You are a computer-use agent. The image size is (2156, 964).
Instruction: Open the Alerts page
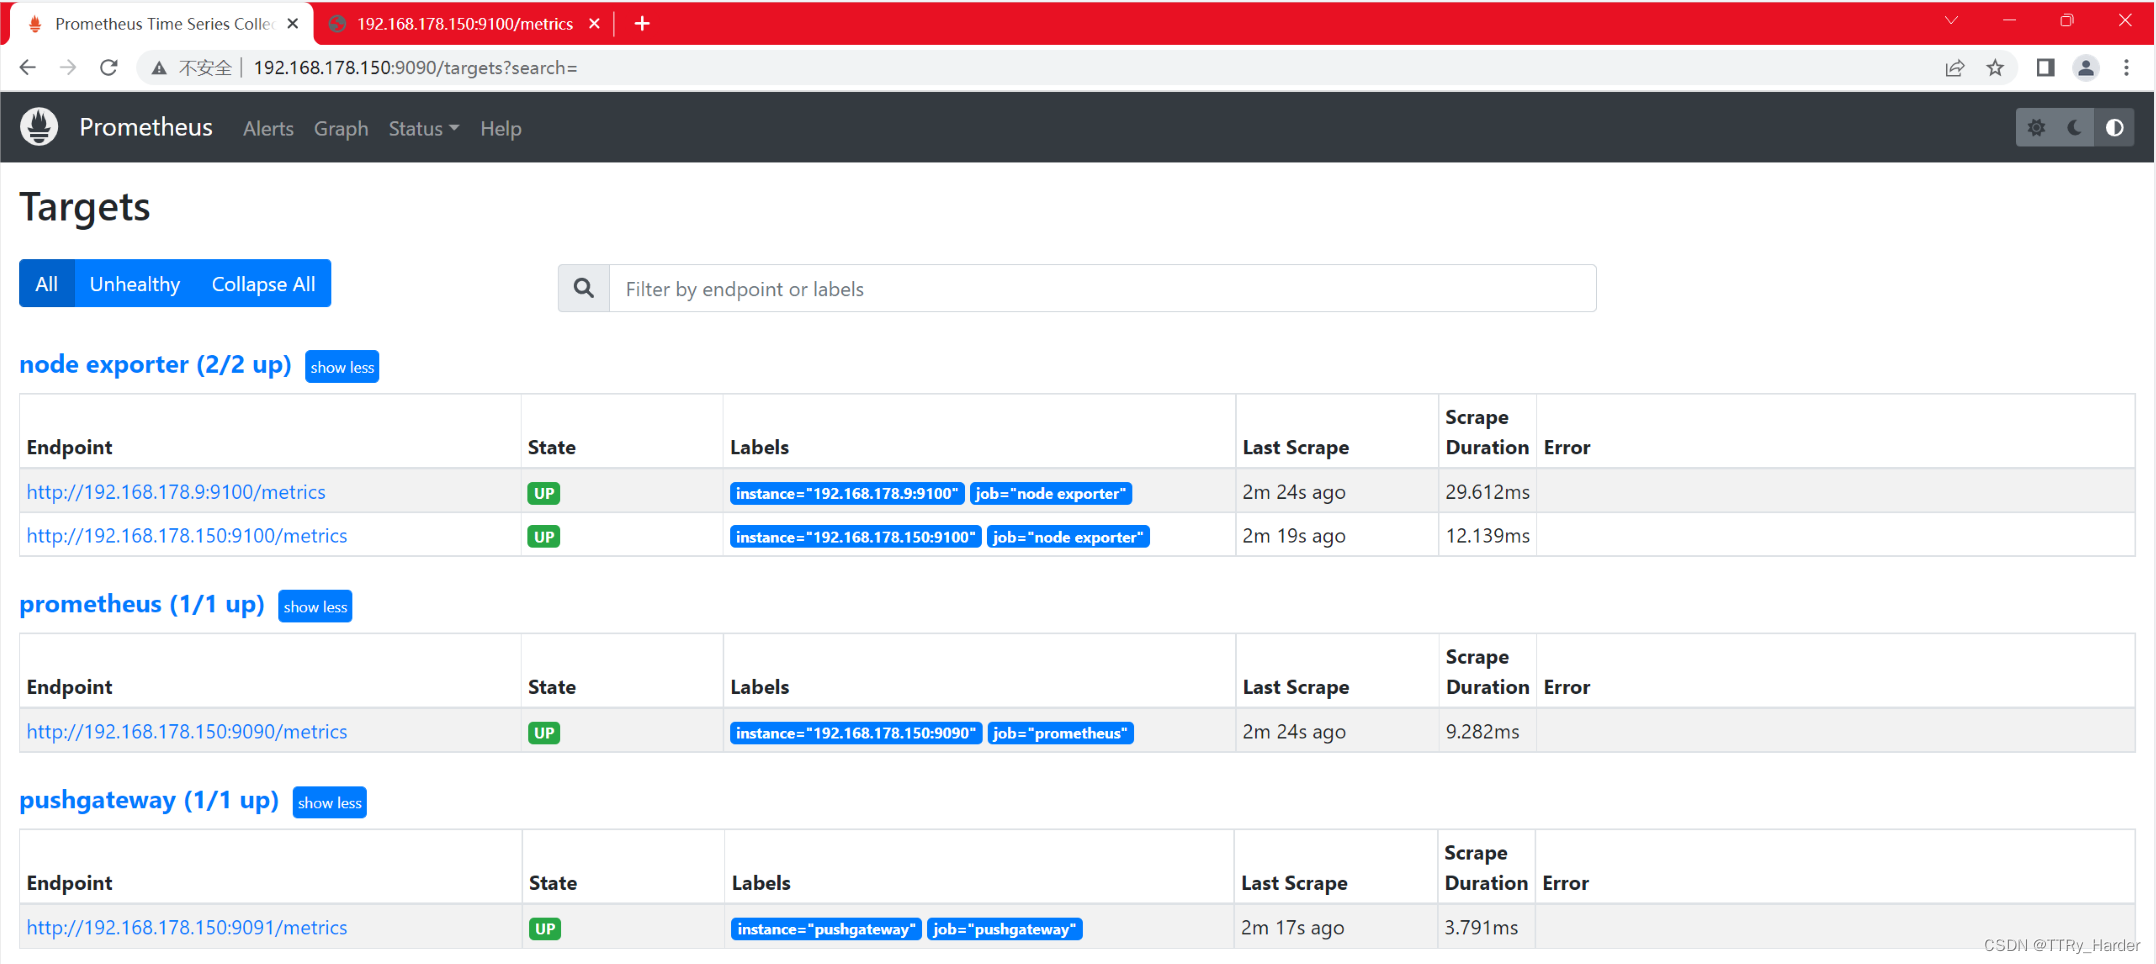point(268,128)
